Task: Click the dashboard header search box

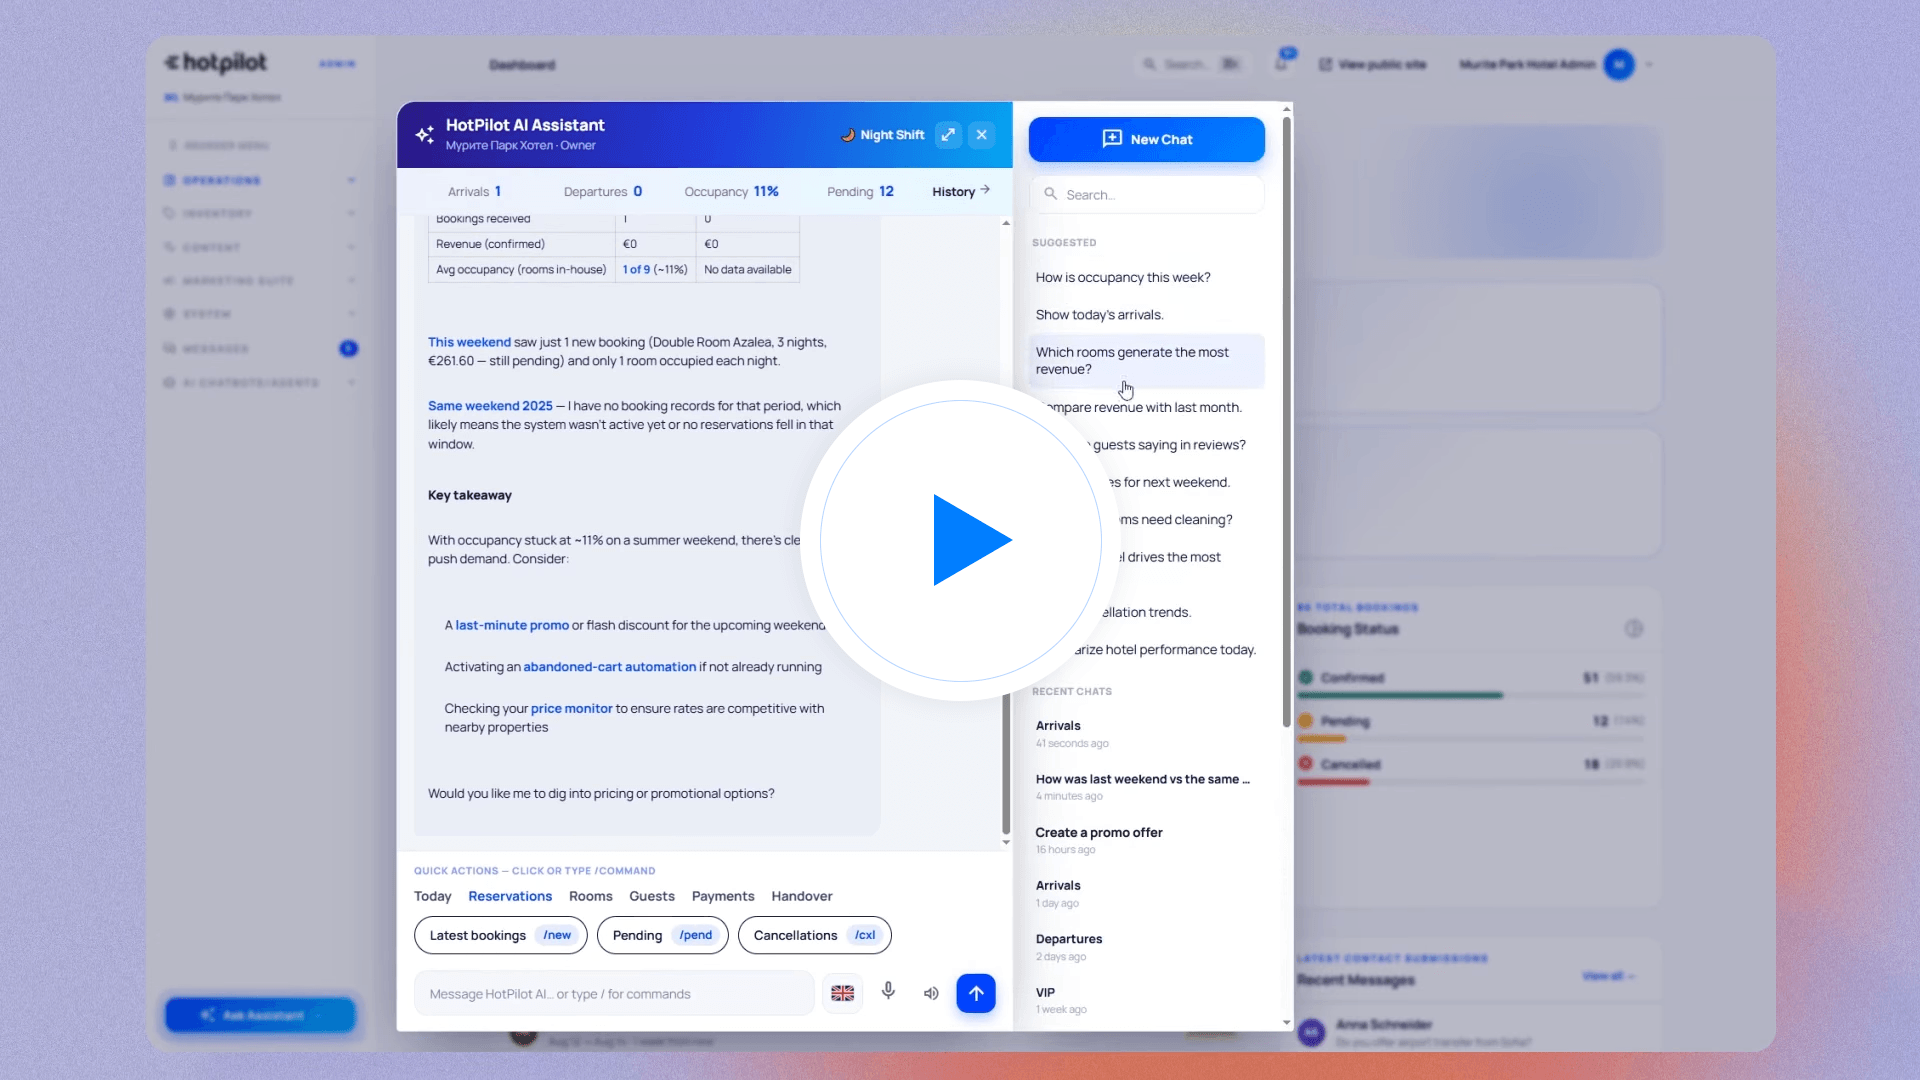Action: coord(1191,64)
